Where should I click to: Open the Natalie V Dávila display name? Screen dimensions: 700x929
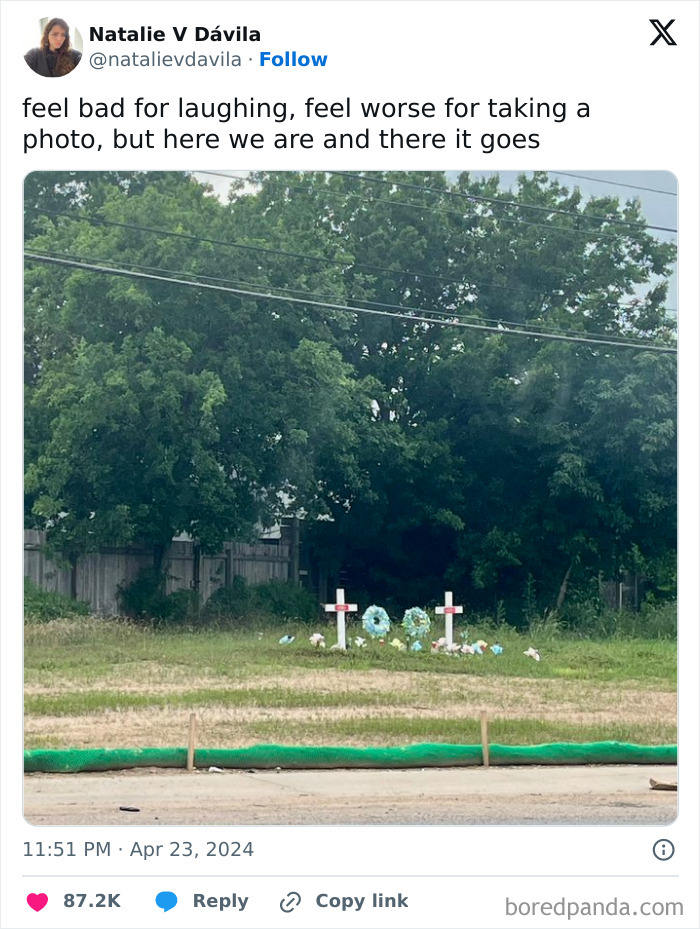[x=175, y=34]
